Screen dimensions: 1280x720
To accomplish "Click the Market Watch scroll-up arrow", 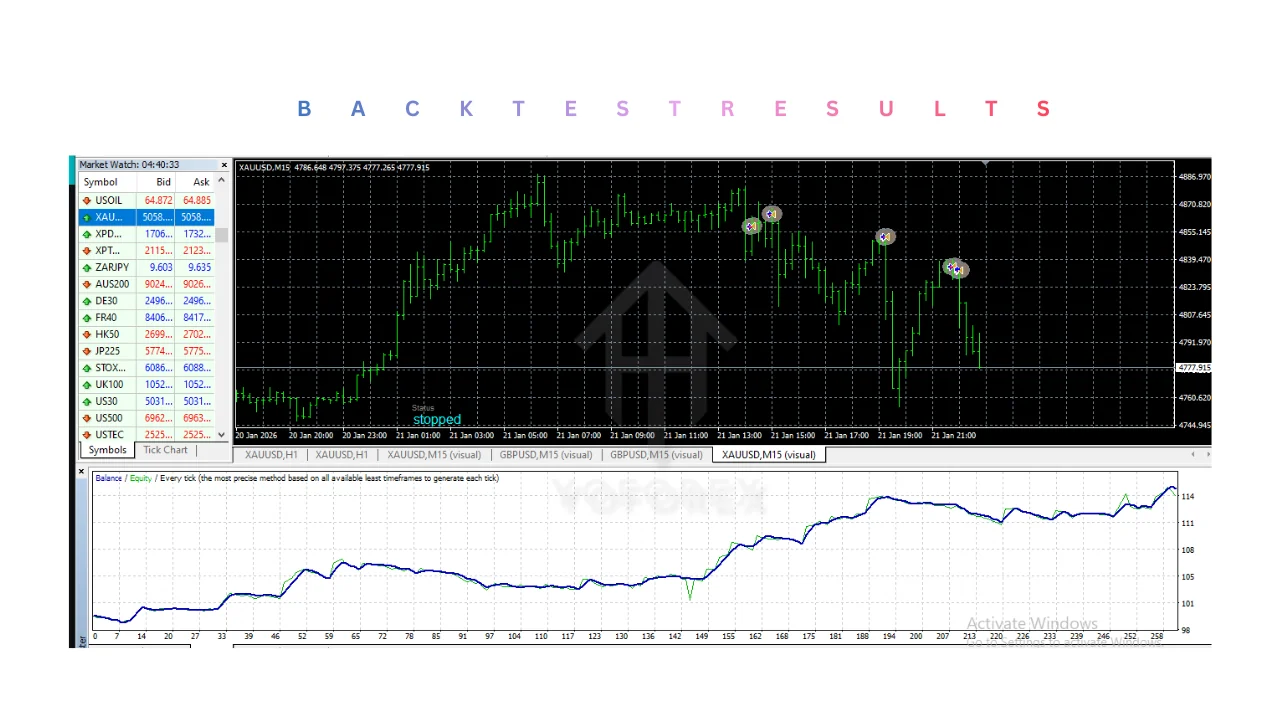I will pyautogui.click(x=222, y=182).
